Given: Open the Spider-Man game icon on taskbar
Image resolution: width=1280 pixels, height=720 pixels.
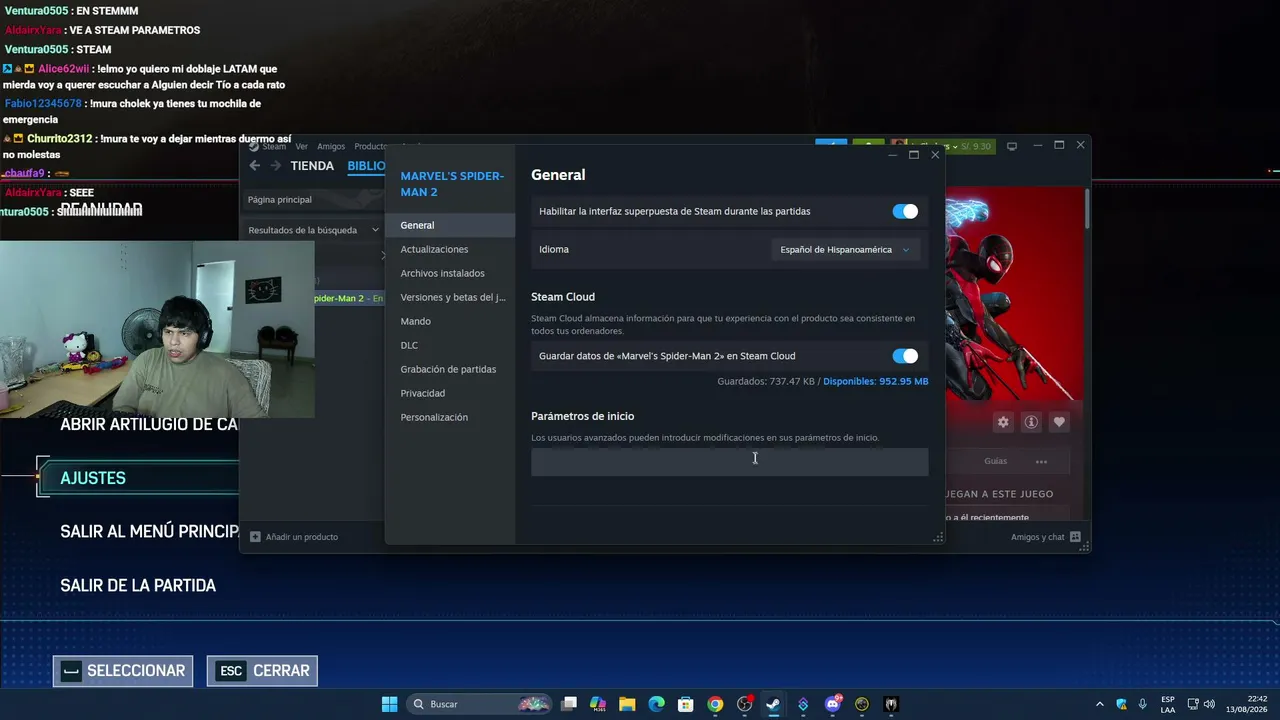Looking at the screenshot, I should pos(891,704).
